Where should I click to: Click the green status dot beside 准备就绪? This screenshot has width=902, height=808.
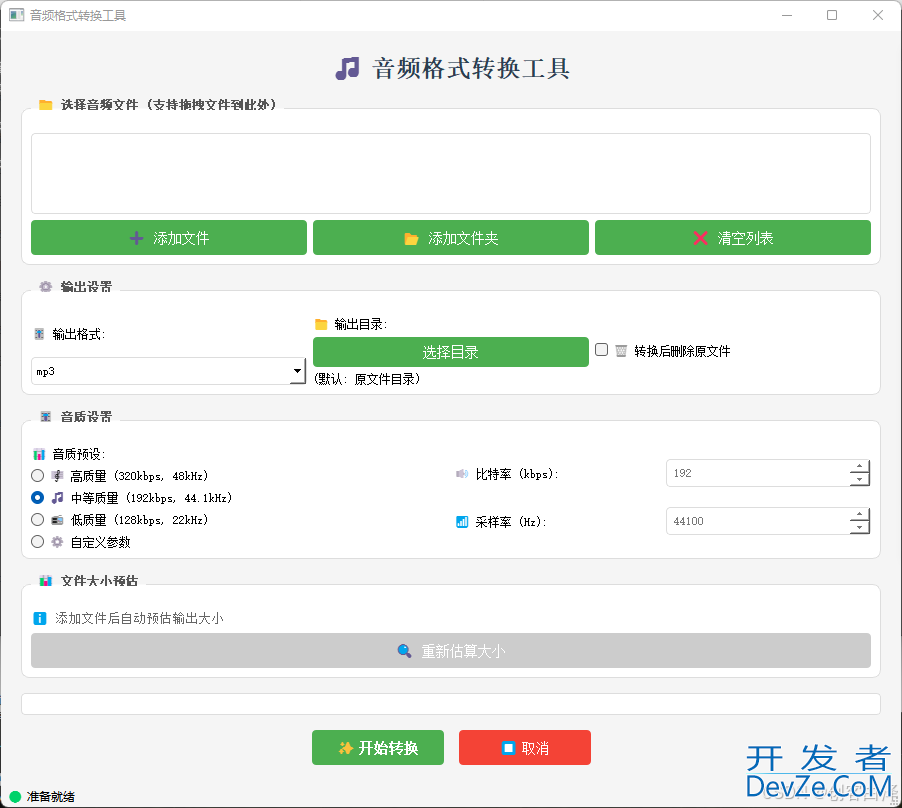coord(16,796)
